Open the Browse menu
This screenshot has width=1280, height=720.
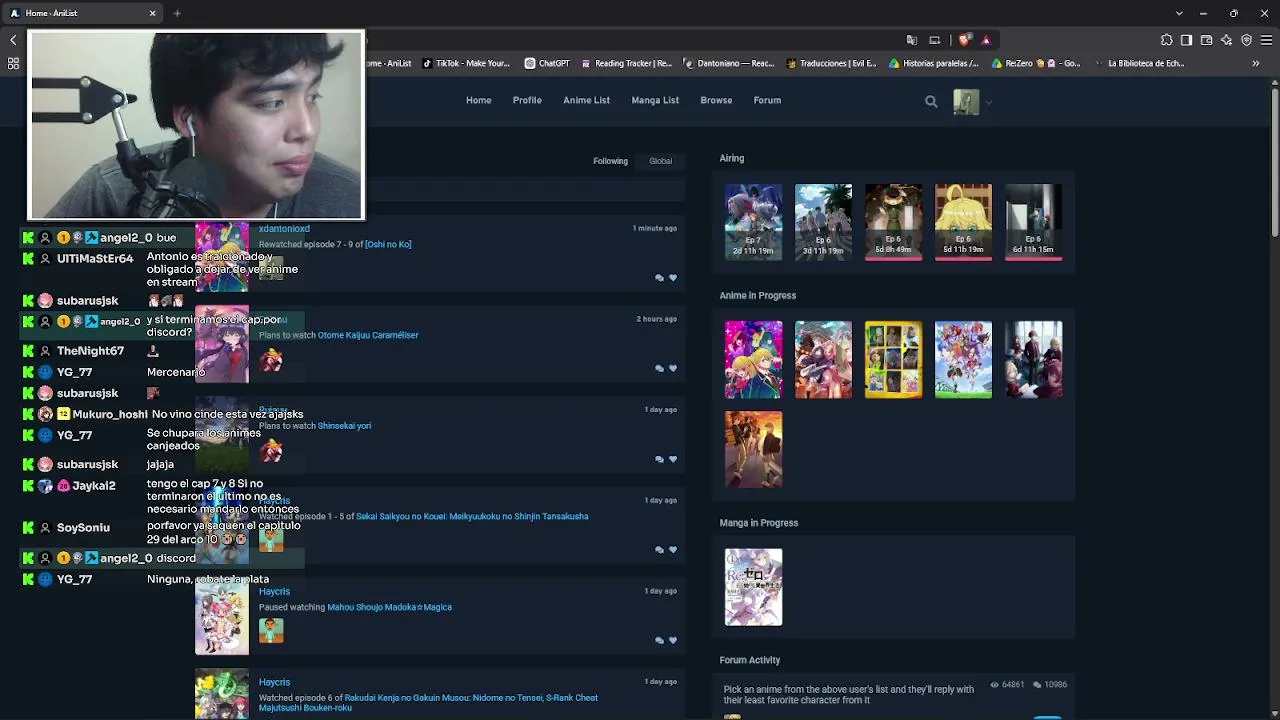click(716, 100)
